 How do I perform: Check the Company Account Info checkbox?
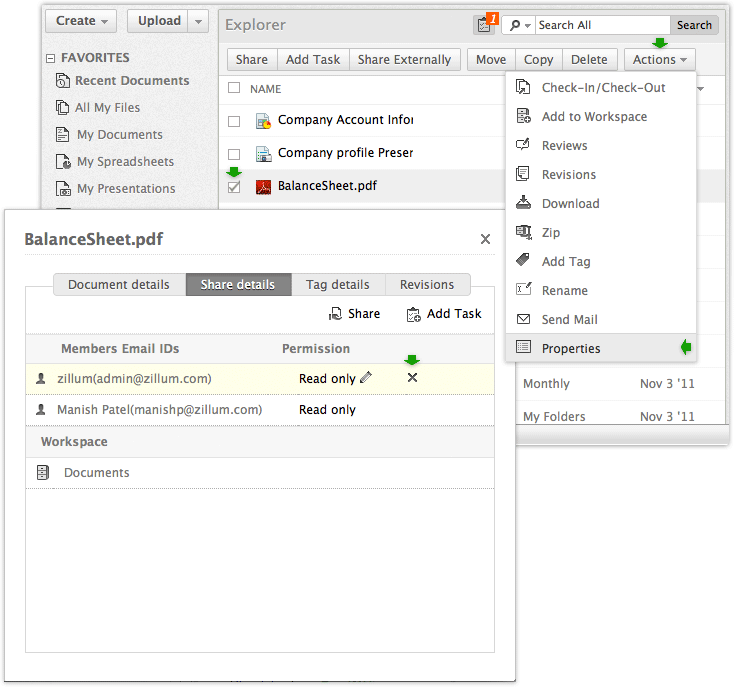click(x=234, y=121)
